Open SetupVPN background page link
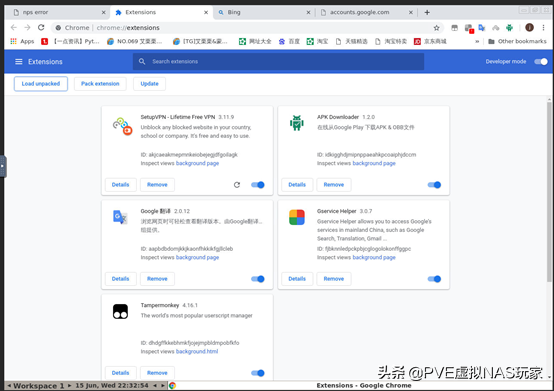The height and width of the screenshot is (391, 554). click(198, 163)
